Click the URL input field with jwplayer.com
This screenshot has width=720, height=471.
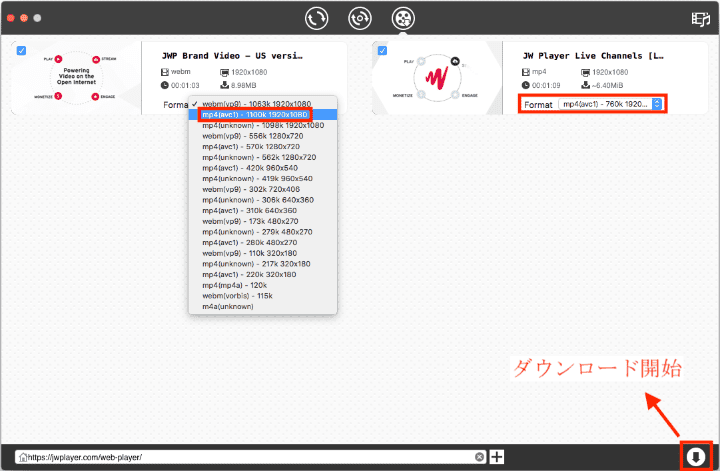click(x=250, y=457)
